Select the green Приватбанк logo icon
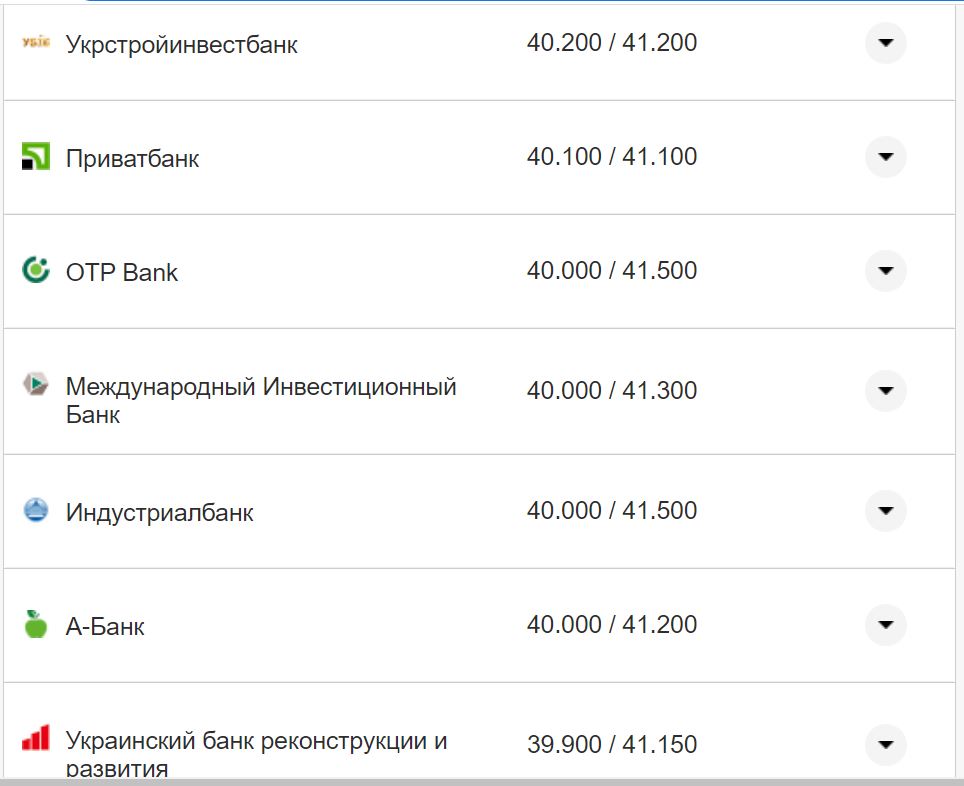This screenshot has height=786, width=964. [34, 157]
